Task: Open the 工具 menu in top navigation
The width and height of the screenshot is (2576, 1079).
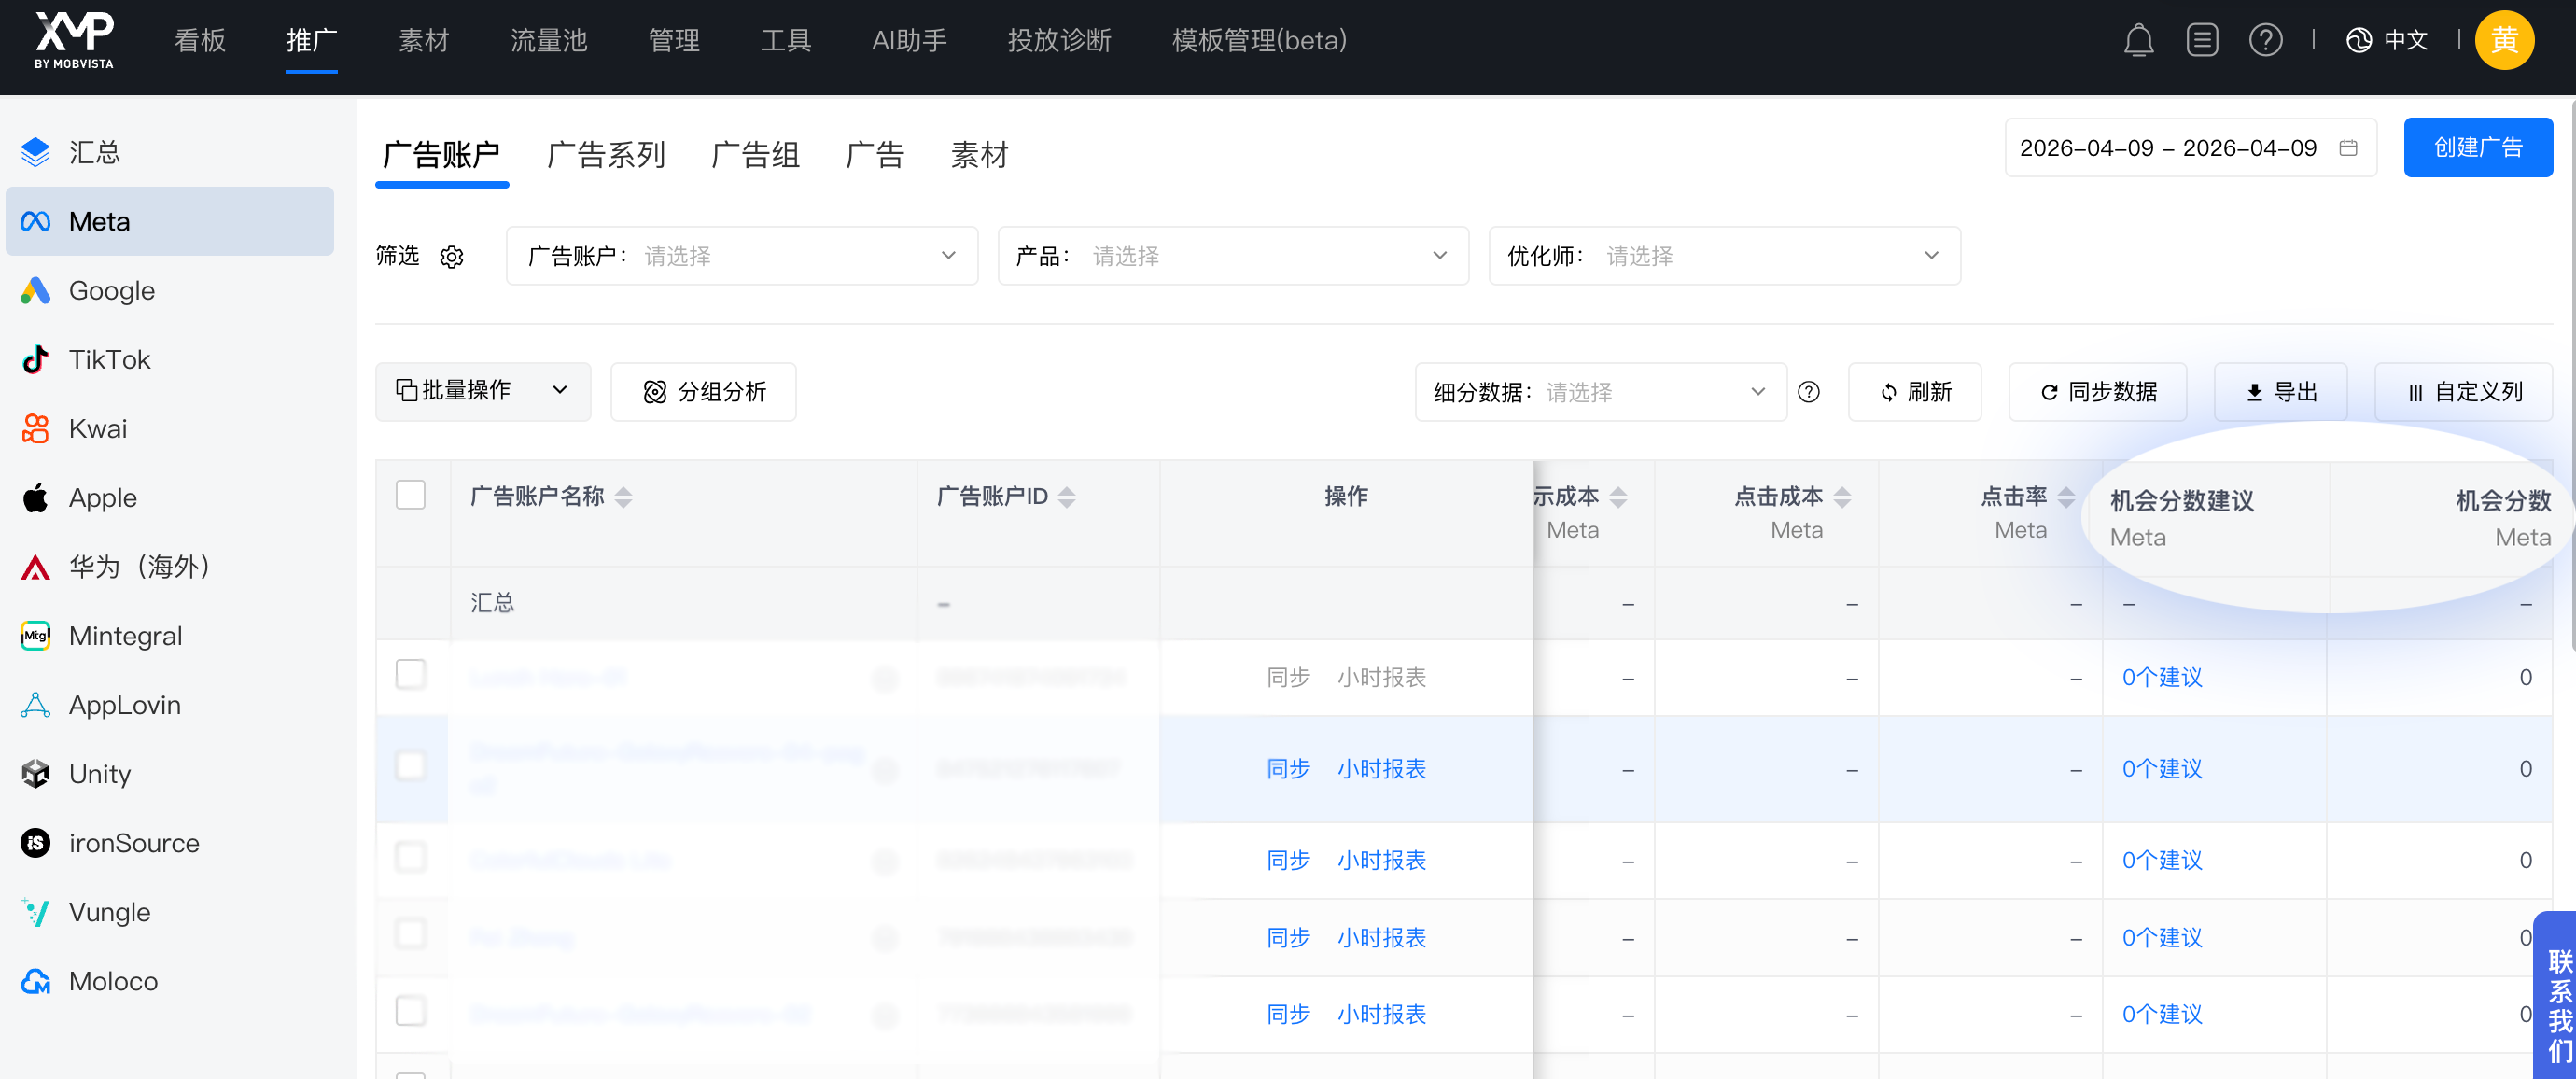Action: [x=786, y=41]
